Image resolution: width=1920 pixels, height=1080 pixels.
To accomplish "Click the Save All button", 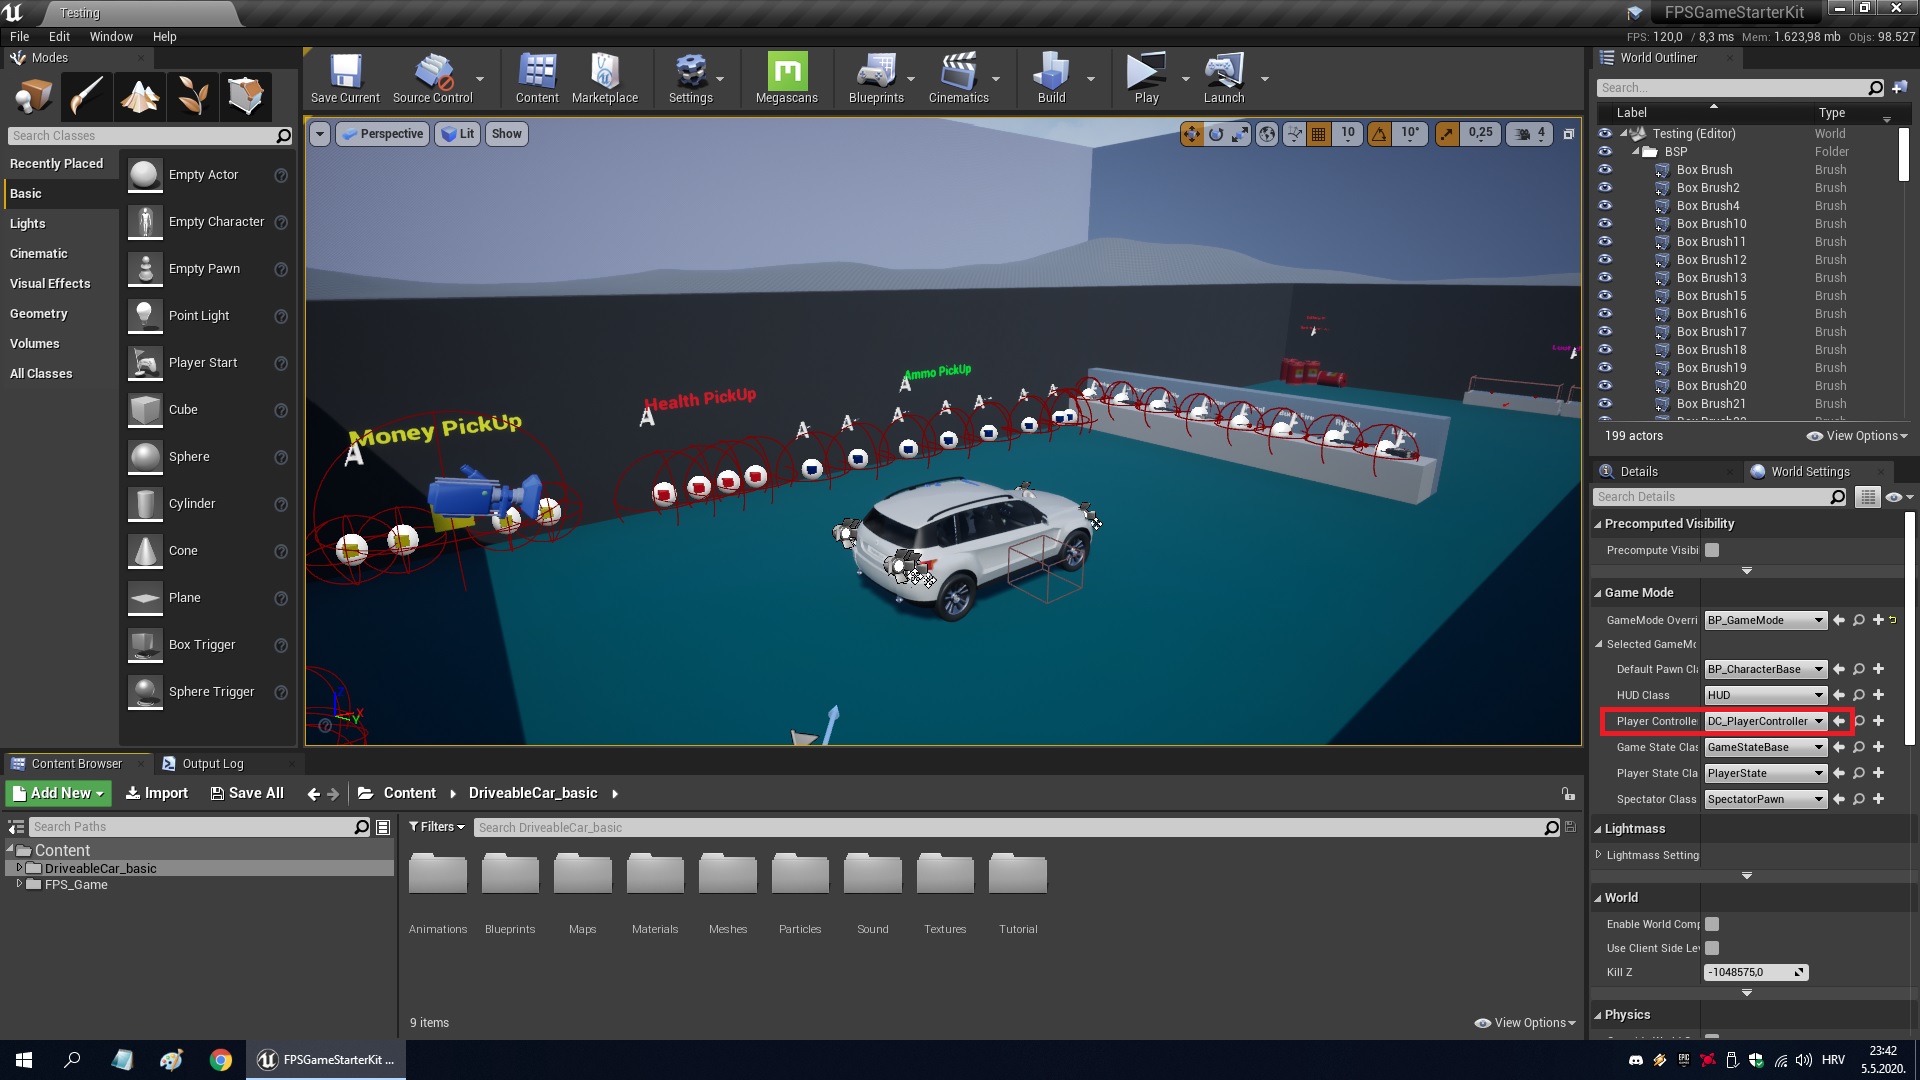I will [x=247, y=793].
